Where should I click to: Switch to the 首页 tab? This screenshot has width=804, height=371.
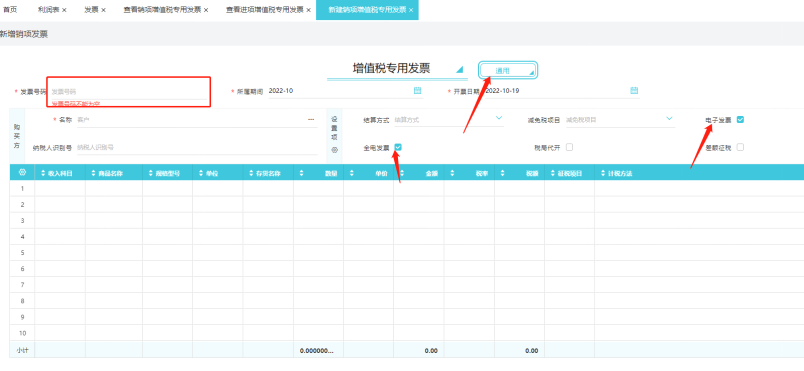click(10, 10)
